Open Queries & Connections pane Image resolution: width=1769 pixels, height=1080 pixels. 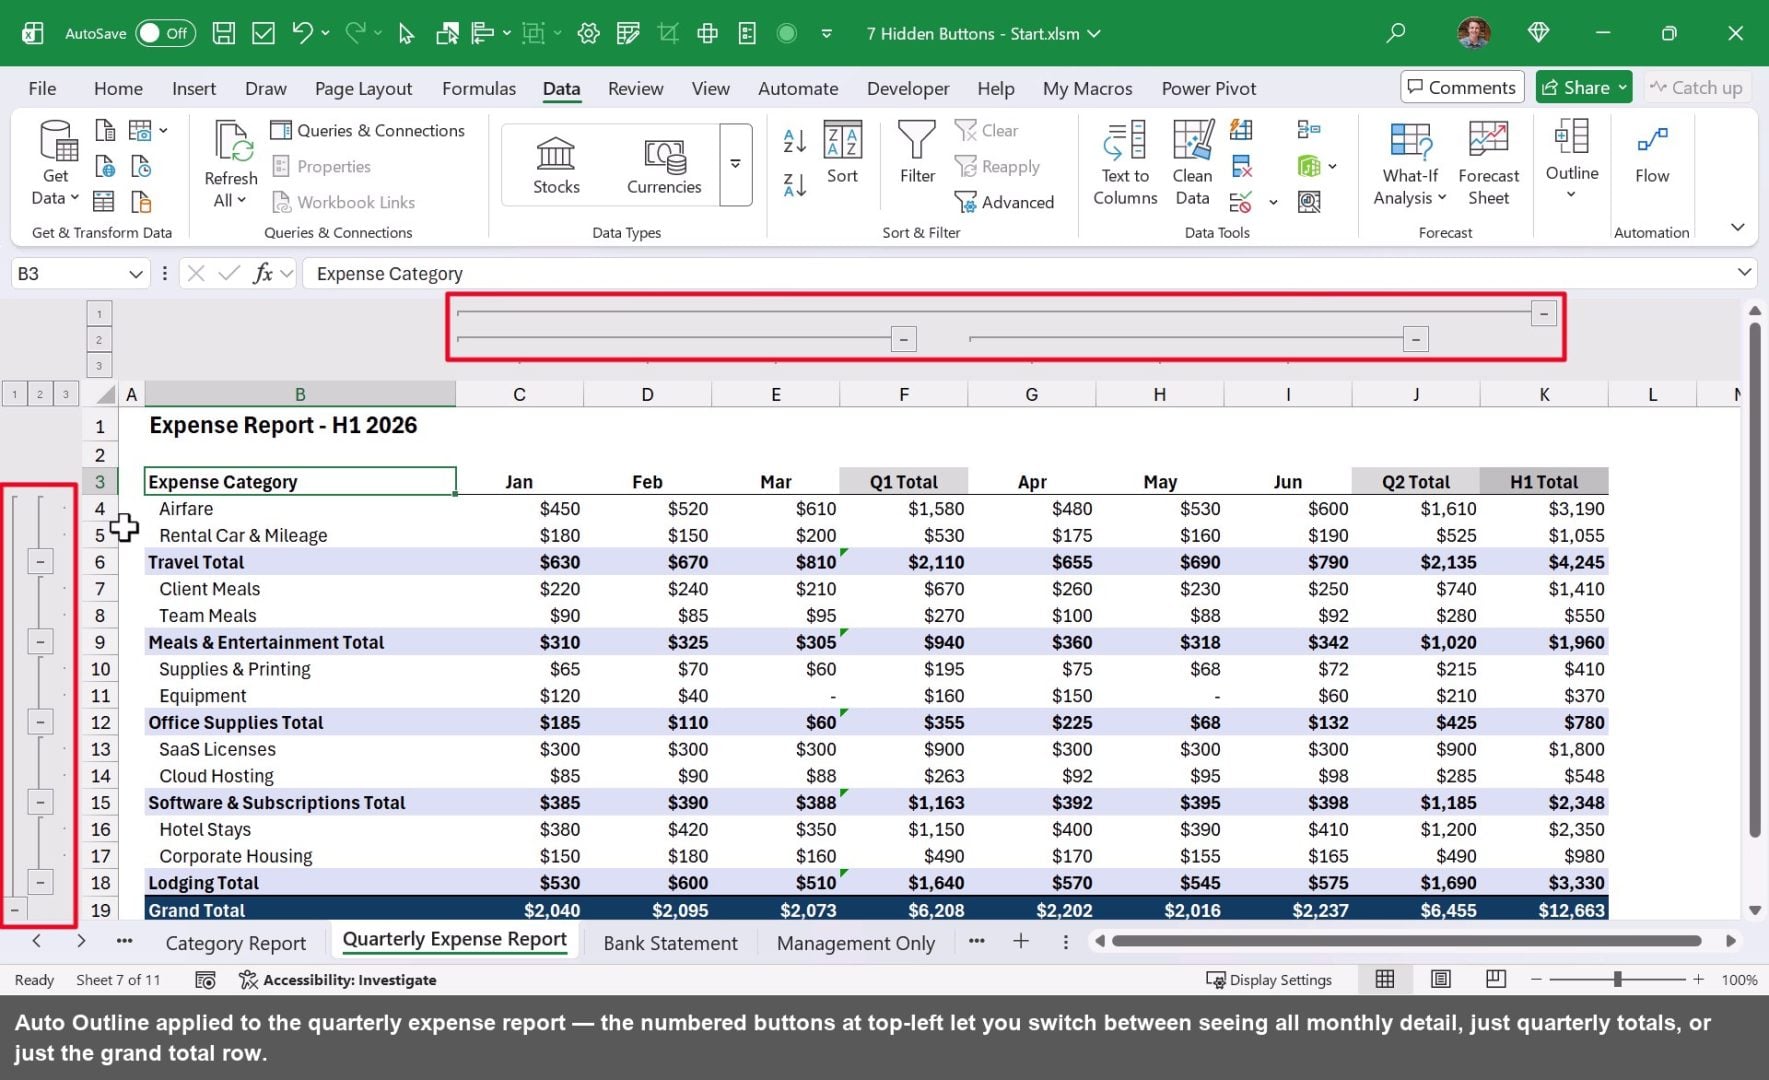click(368, 130)
